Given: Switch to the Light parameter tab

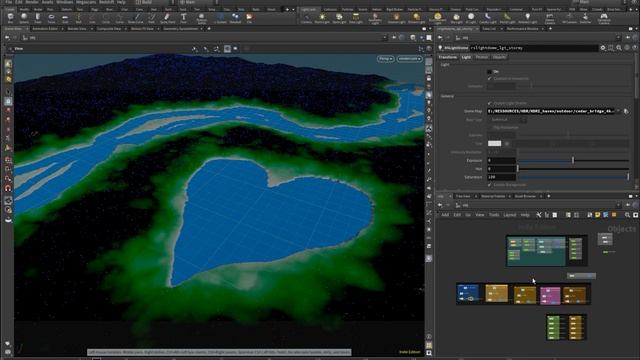Looking at the screenshot, I should pos(466,57).
